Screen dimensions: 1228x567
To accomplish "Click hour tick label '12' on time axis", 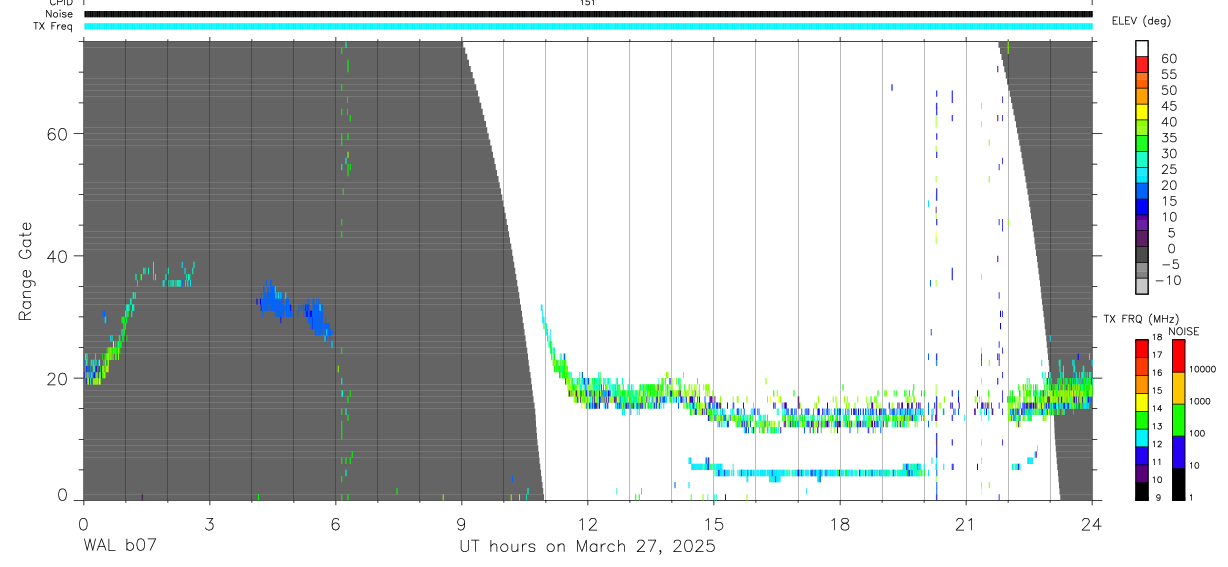I will pos(588,524).
